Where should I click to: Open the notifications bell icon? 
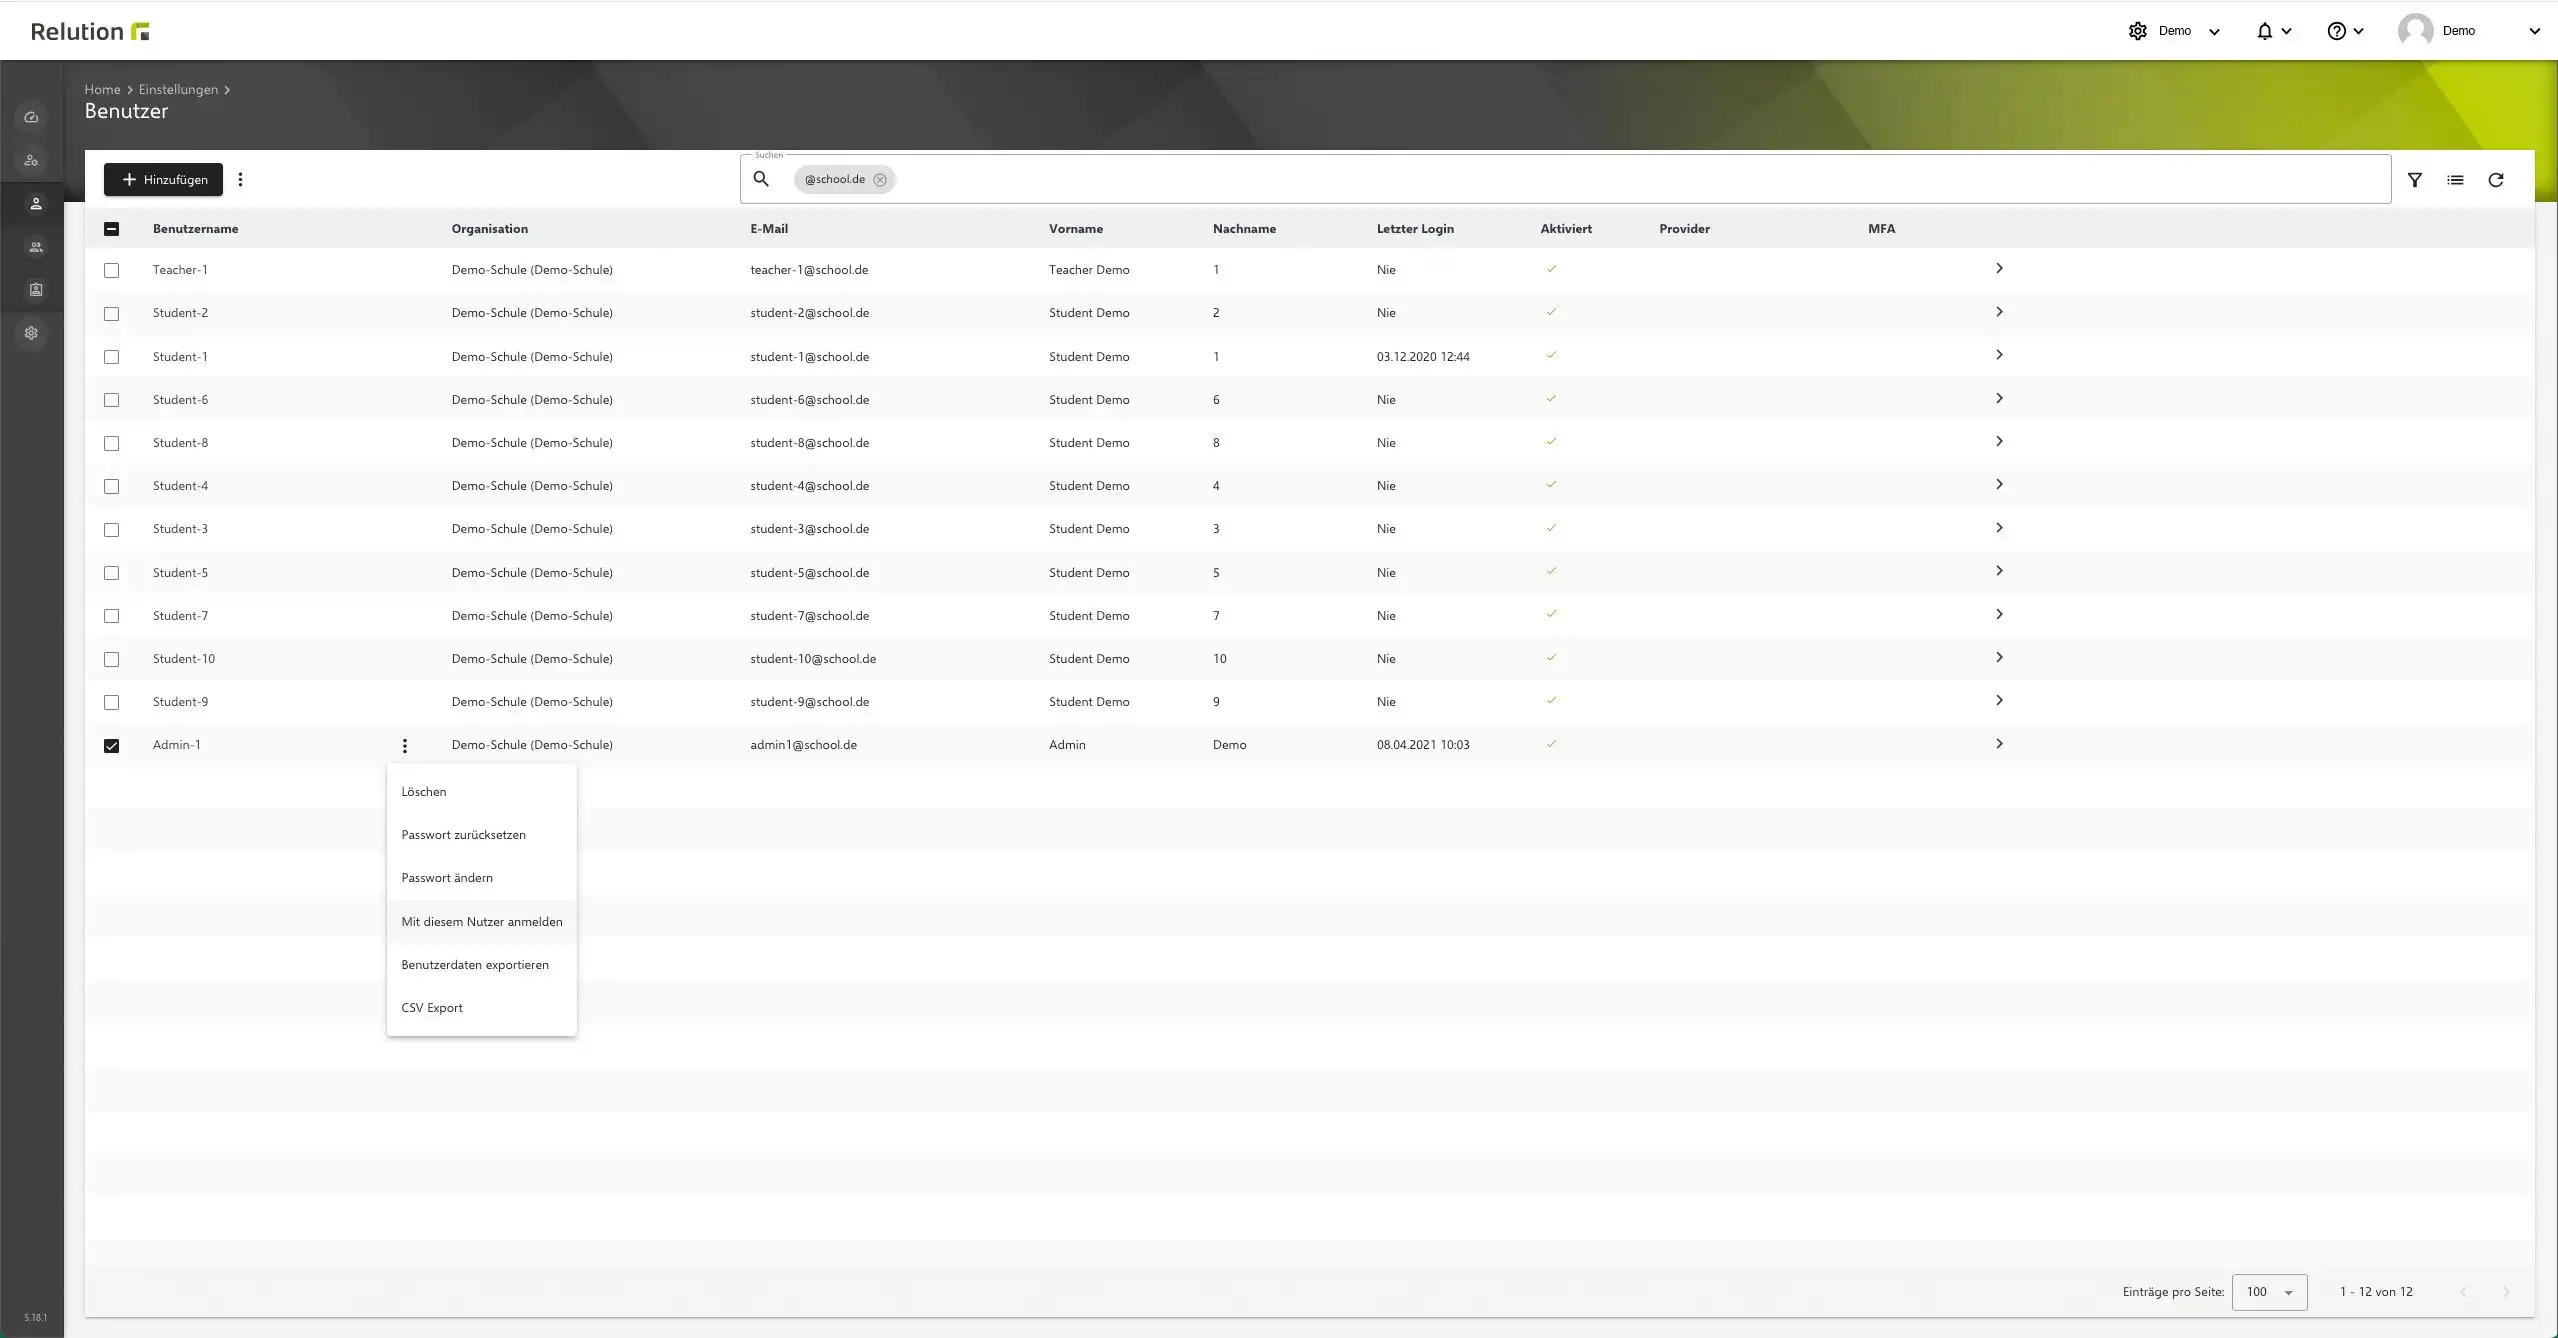pyautogui.click(x=2264, y=31)
